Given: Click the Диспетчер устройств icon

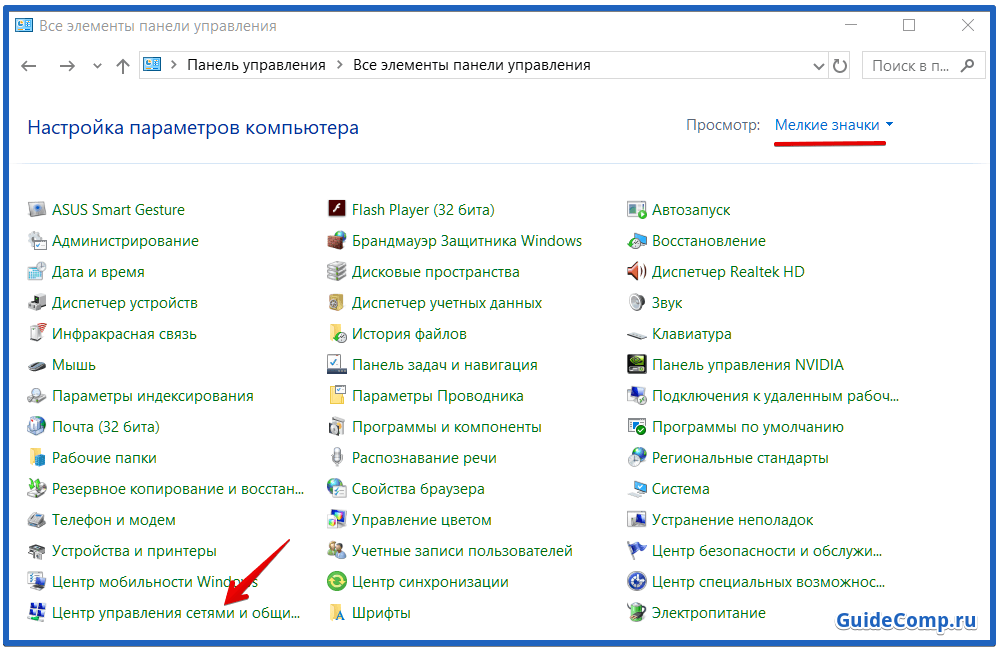Looking at the screenshot, I should click(37, 303).
